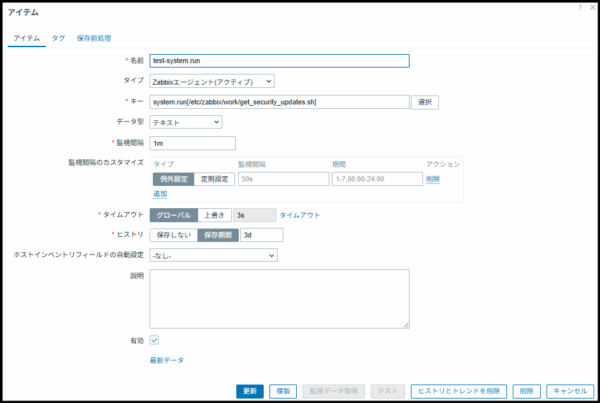Viewport: 600px width, 403px height.
Task: Click the 選択 key button
Action: click(425, 102)
